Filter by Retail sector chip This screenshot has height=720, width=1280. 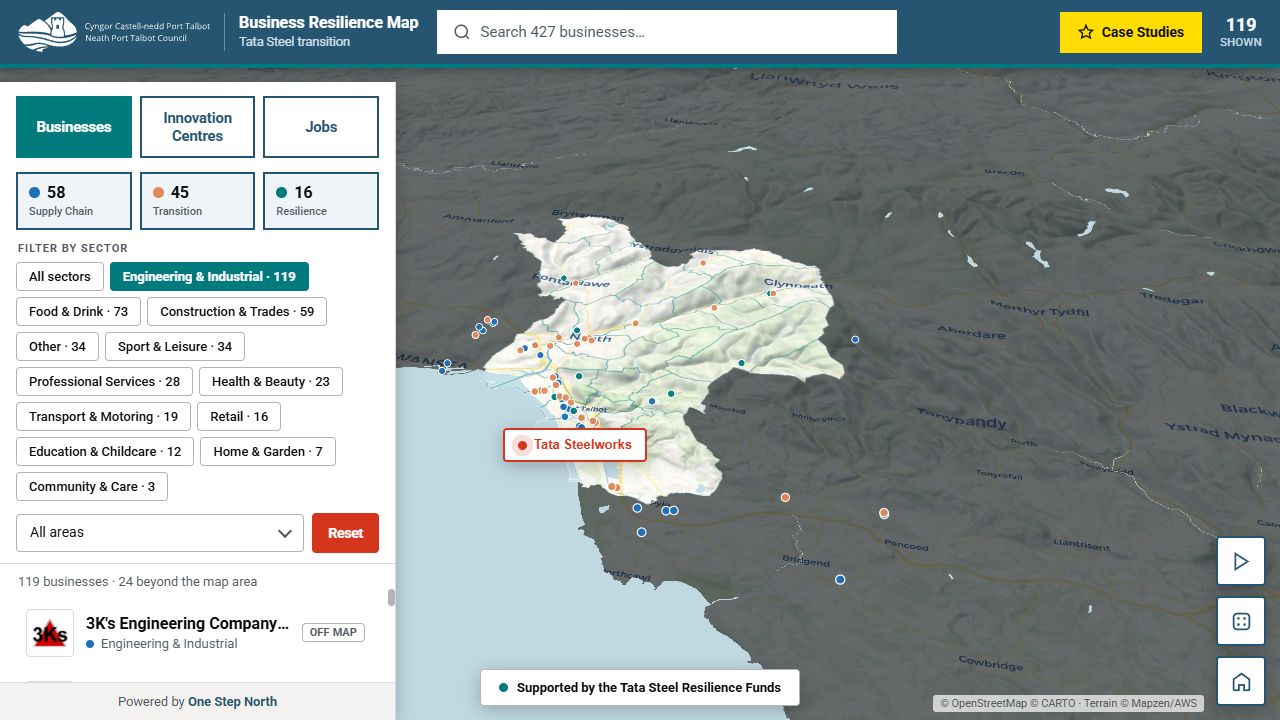(x=239, y=417)
